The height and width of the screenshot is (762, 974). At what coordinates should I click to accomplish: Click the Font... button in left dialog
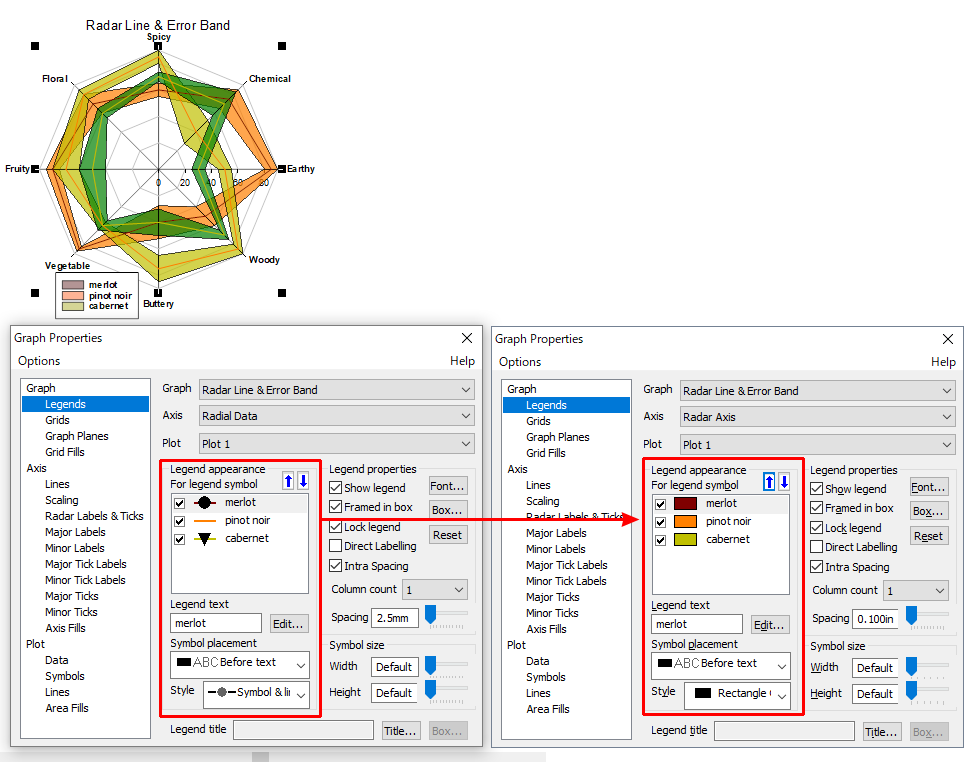pos(448,486)
